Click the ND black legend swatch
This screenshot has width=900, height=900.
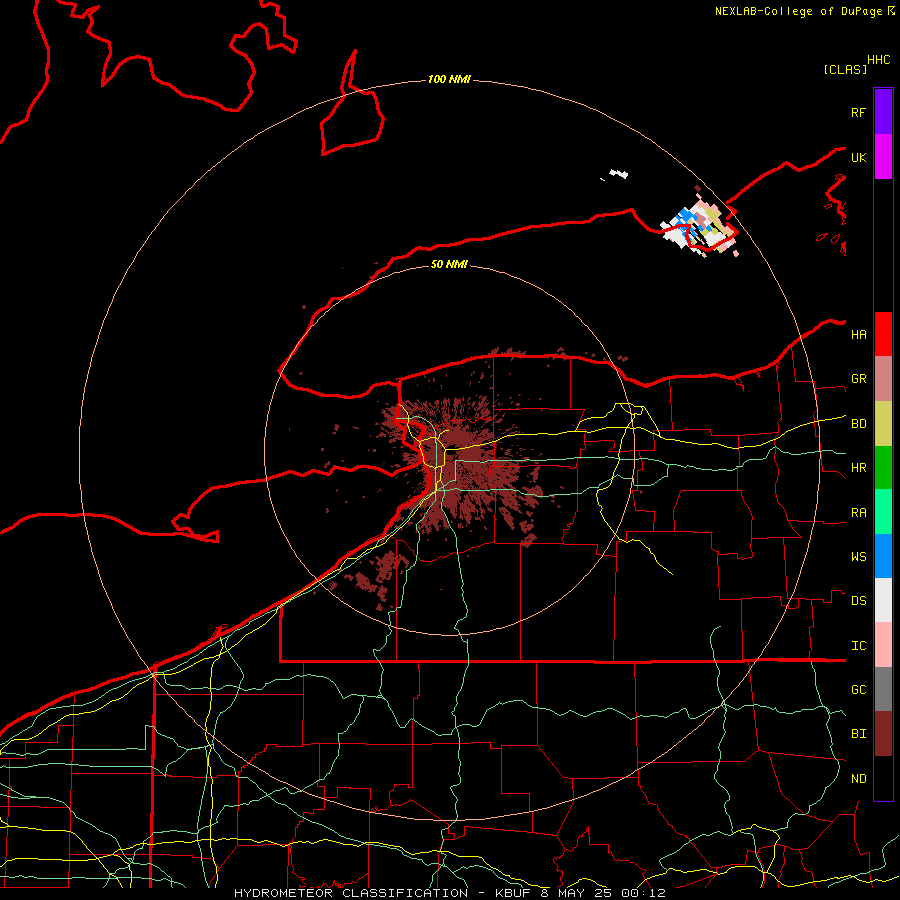coord(883,778)
